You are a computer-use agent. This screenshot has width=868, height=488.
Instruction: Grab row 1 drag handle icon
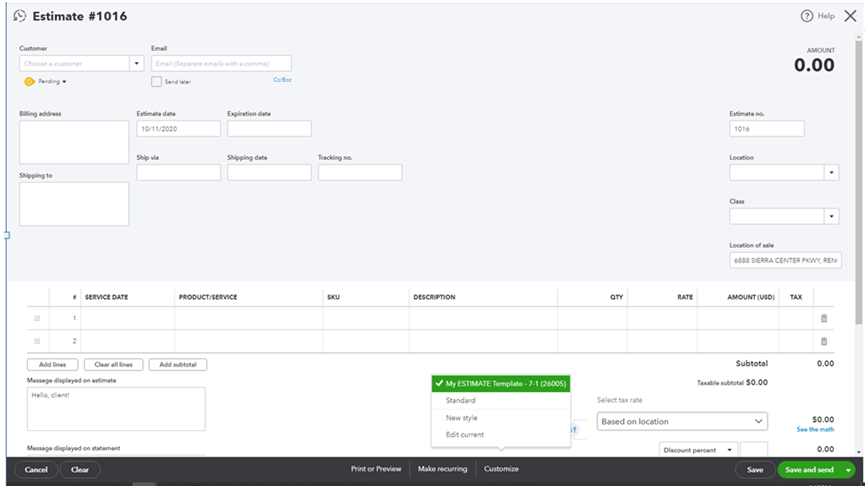coord(37,318)
